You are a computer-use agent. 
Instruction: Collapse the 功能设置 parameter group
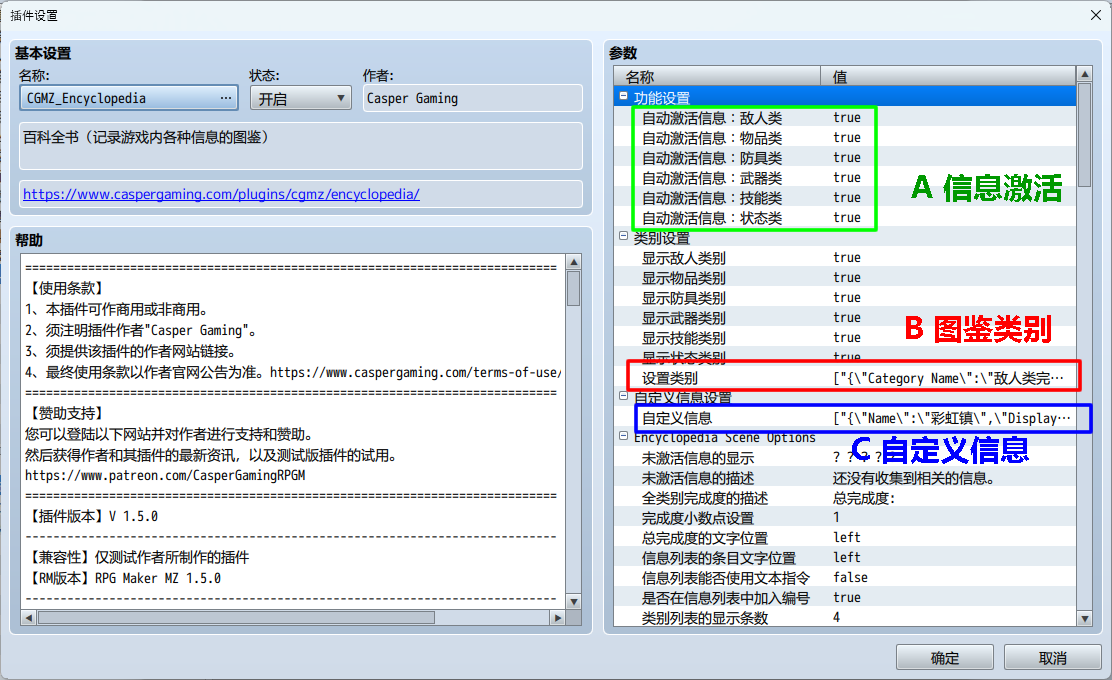tap(623, 96)
